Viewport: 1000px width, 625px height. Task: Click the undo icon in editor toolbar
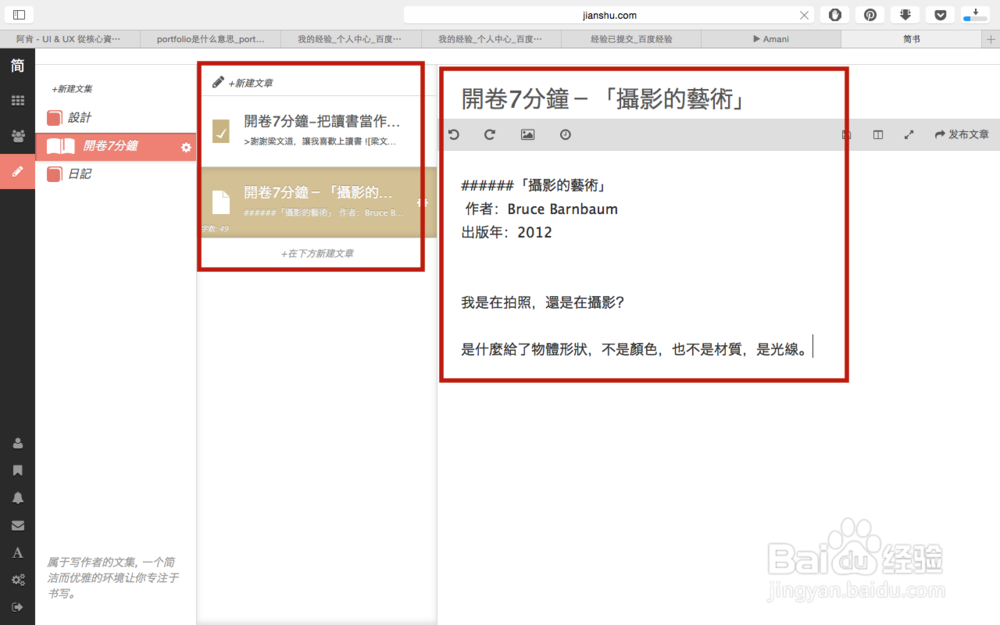455,134
